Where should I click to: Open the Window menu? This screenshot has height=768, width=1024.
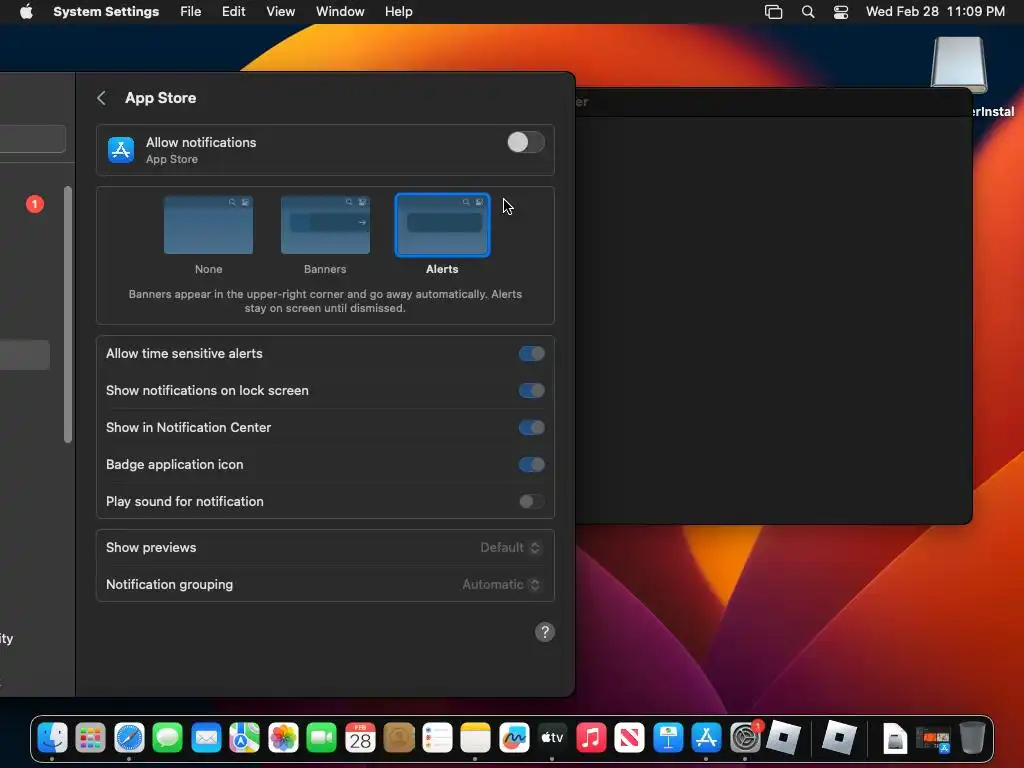point(340,12)
